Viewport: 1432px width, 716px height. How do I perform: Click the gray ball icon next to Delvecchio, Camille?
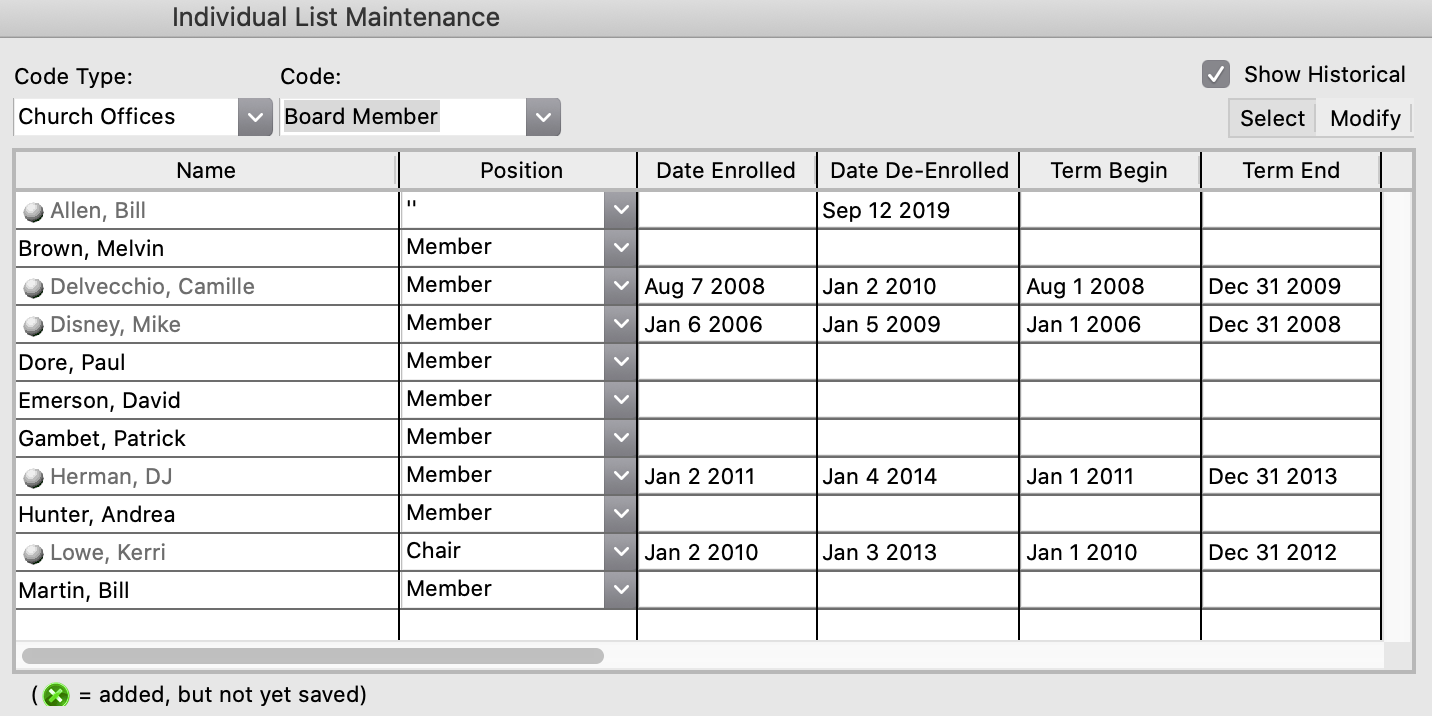34,288
